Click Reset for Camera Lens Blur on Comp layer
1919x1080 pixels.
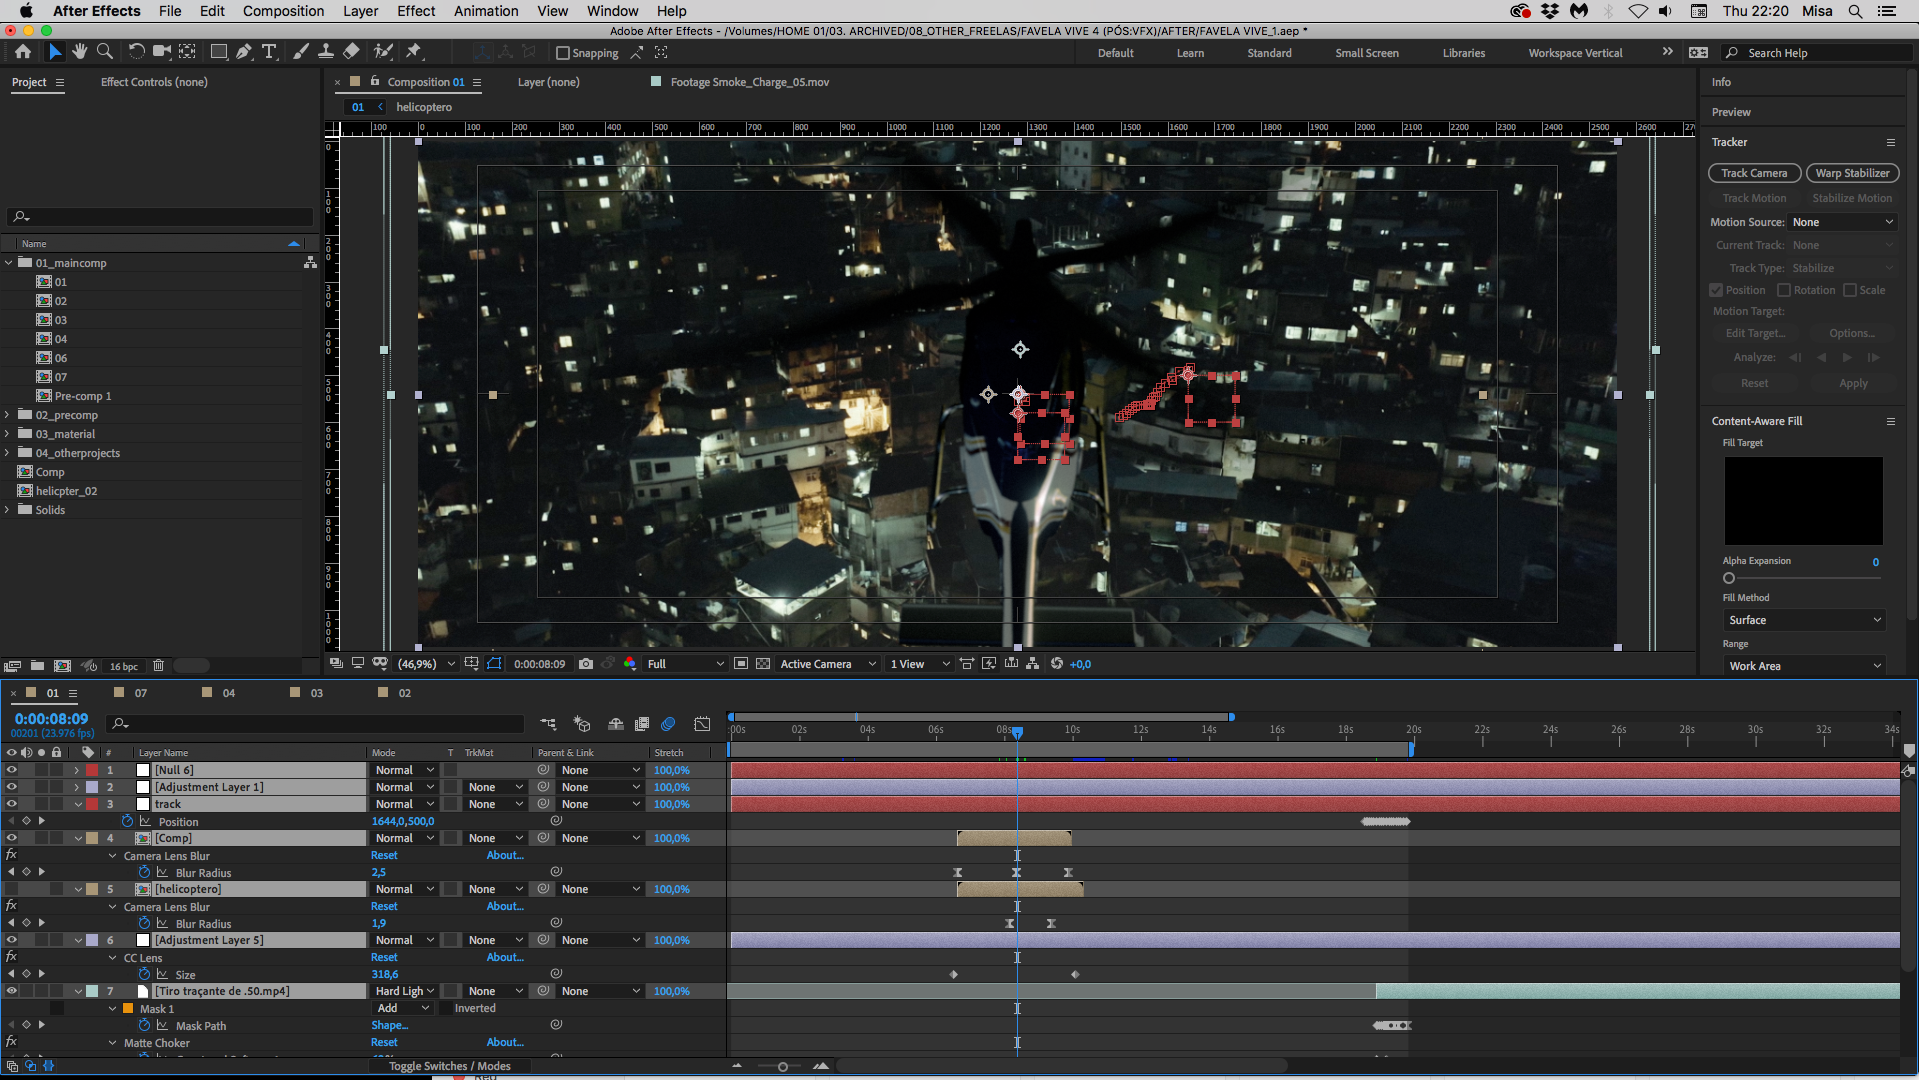point(384,855)
